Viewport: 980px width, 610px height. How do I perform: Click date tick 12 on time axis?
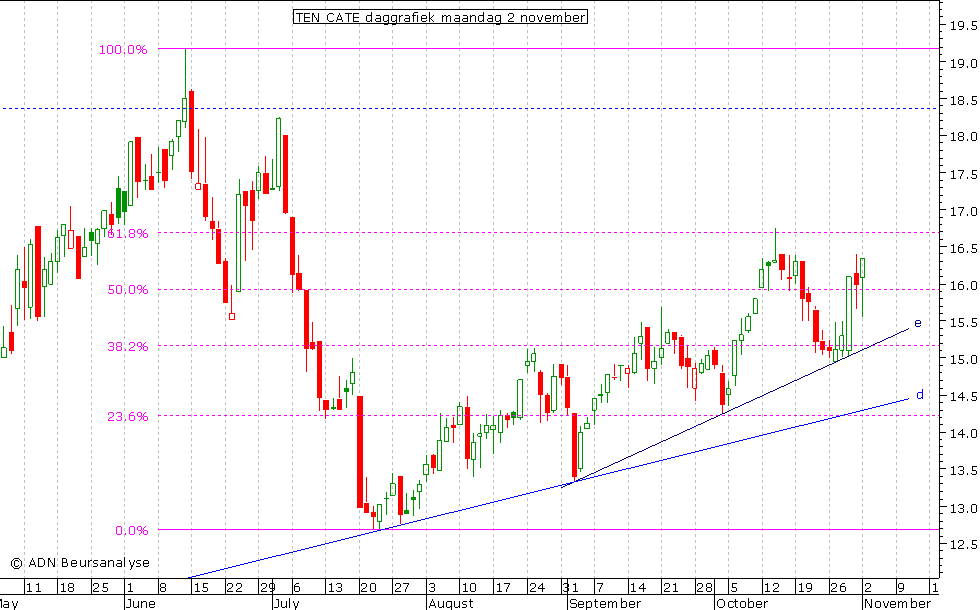(772, 588)
